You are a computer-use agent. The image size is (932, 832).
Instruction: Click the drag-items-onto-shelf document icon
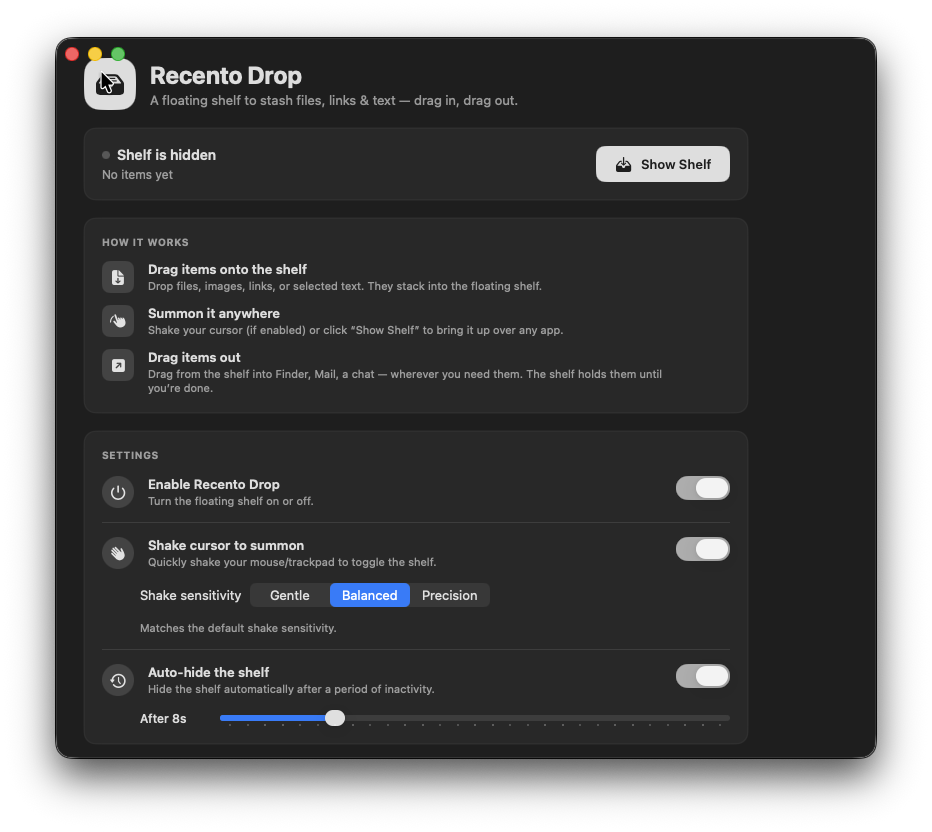pos(118,277)
